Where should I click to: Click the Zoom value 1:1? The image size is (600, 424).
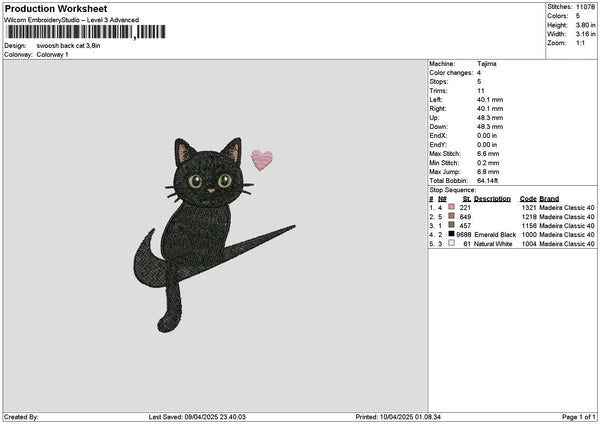pyautogui.click(x=580, y=43)
